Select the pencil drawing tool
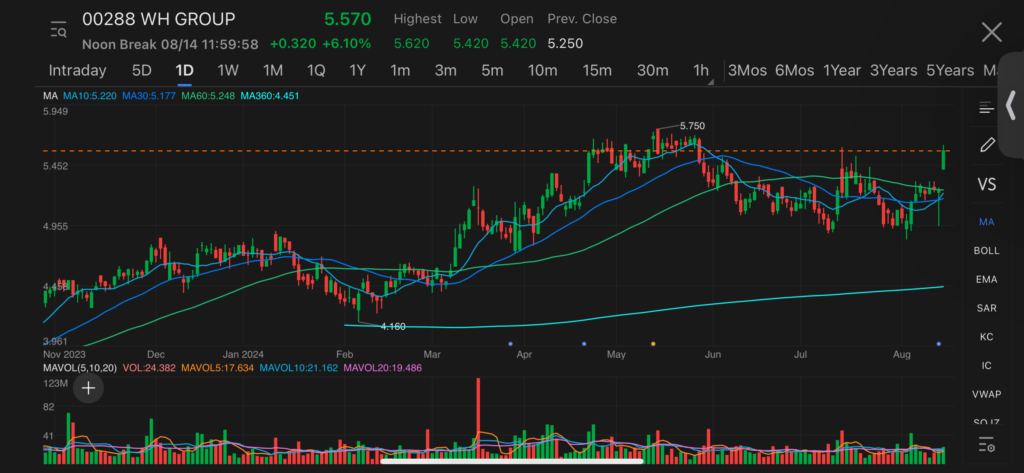 coord(987,144)
